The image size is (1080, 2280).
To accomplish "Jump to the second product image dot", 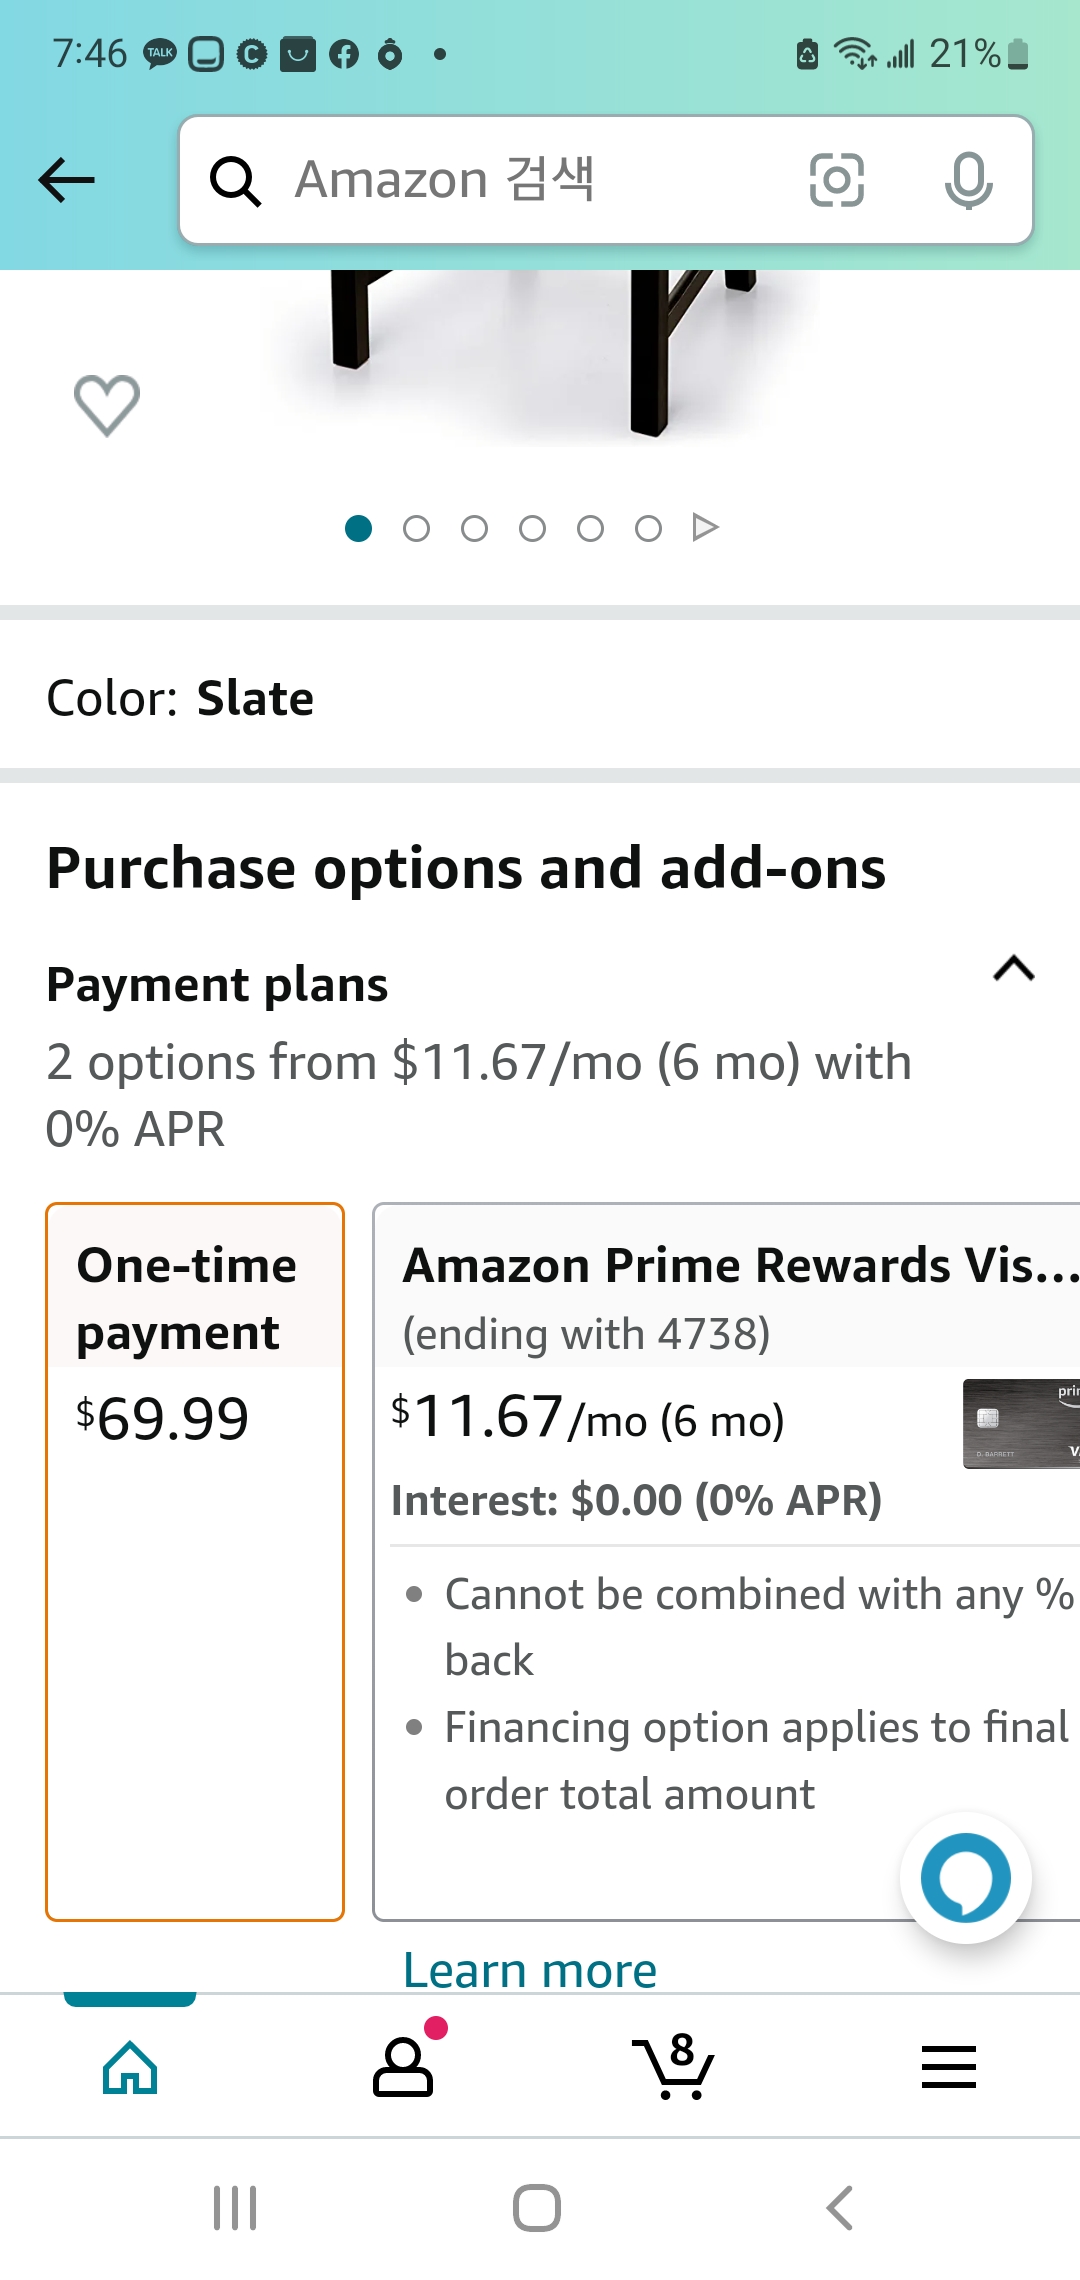I will tap(416, 528).
